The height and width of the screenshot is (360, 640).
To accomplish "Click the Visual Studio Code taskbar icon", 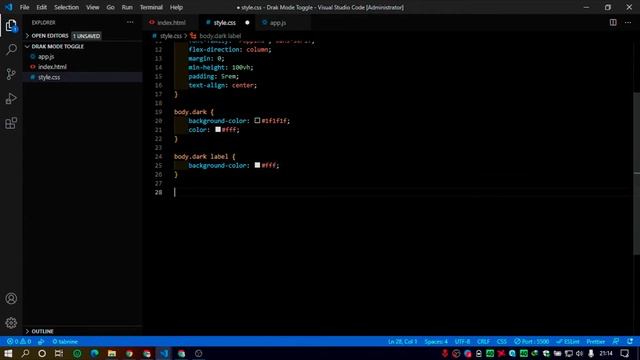I will pyautogui.click(x=164, y=353).
